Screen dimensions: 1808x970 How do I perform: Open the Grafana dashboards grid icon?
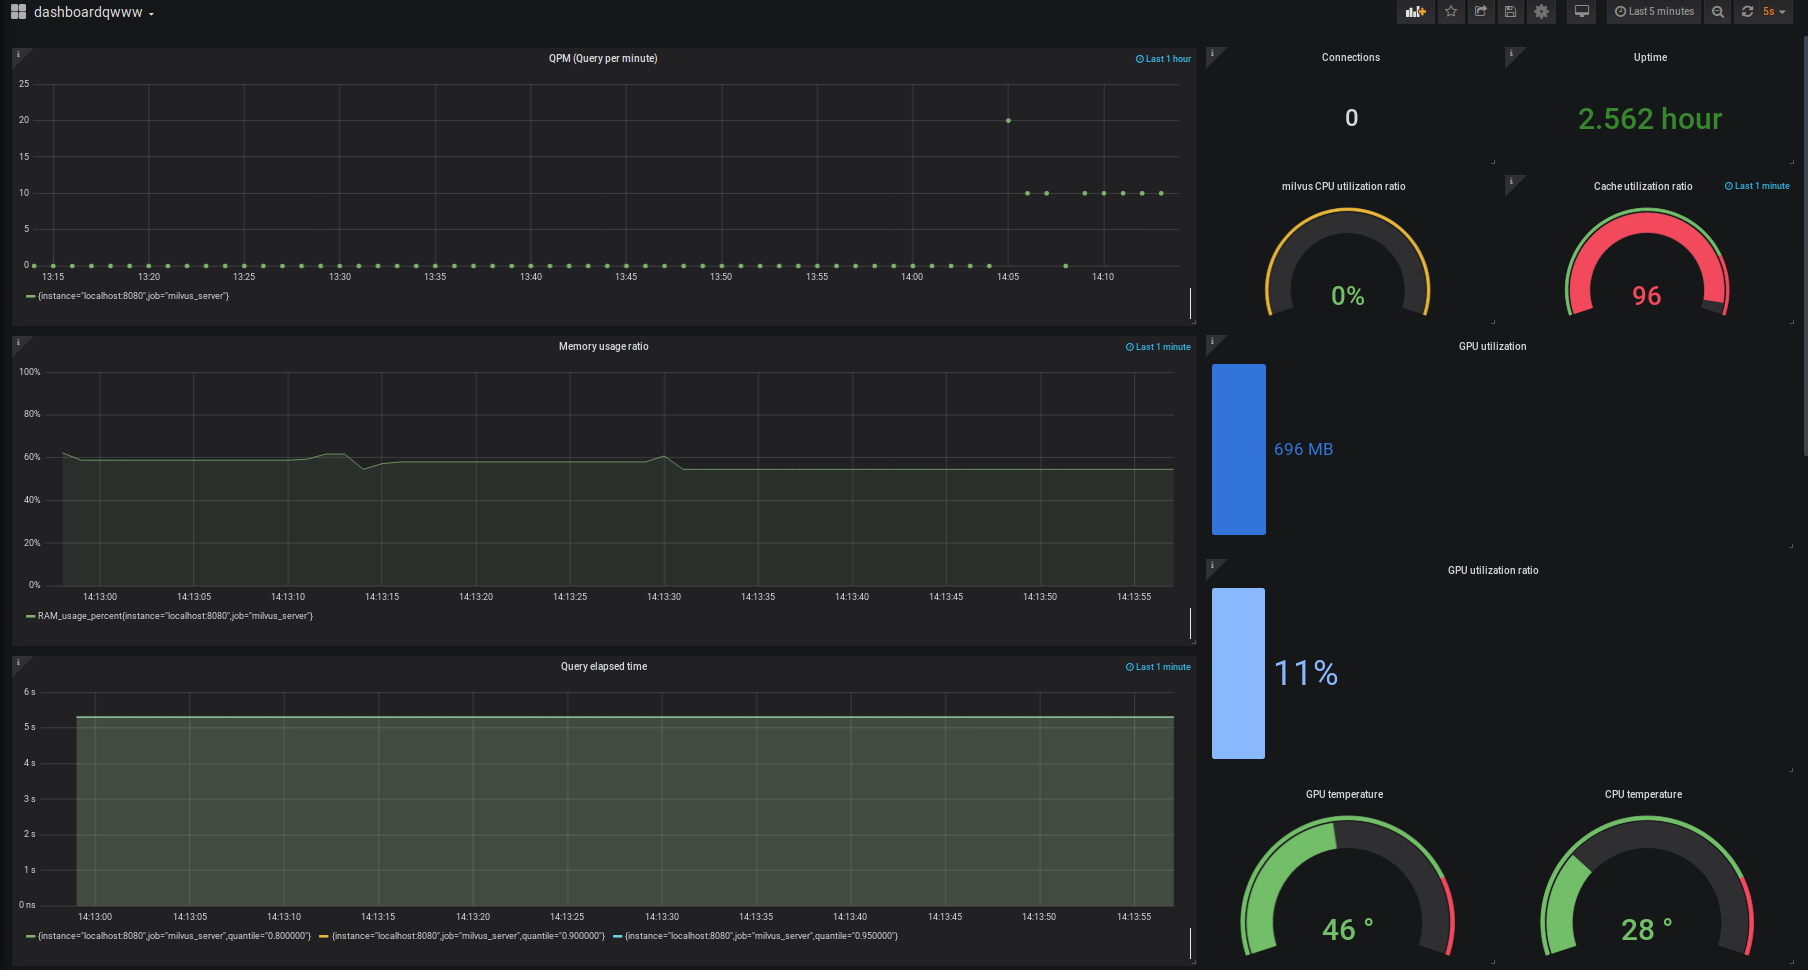click(18, 12)
